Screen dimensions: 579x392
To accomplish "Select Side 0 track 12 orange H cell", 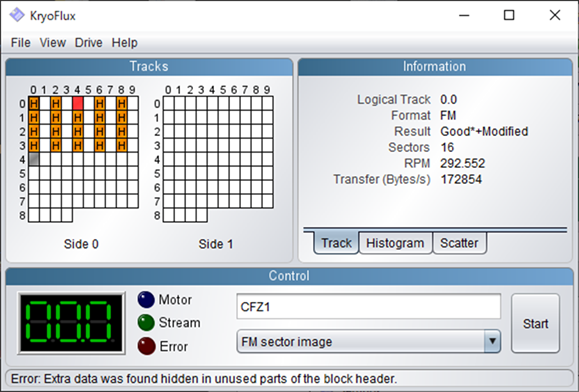I will pos(56,117).
